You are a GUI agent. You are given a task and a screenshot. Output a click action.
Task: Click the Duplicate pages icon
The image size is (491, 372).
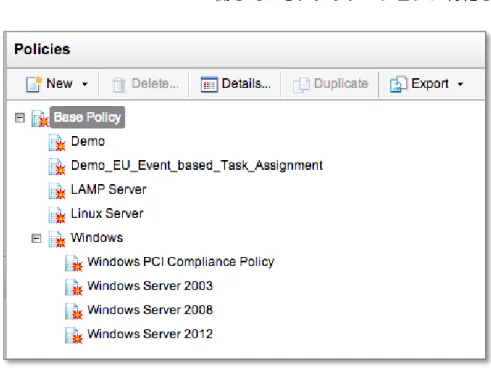click(x=301, y=85)
